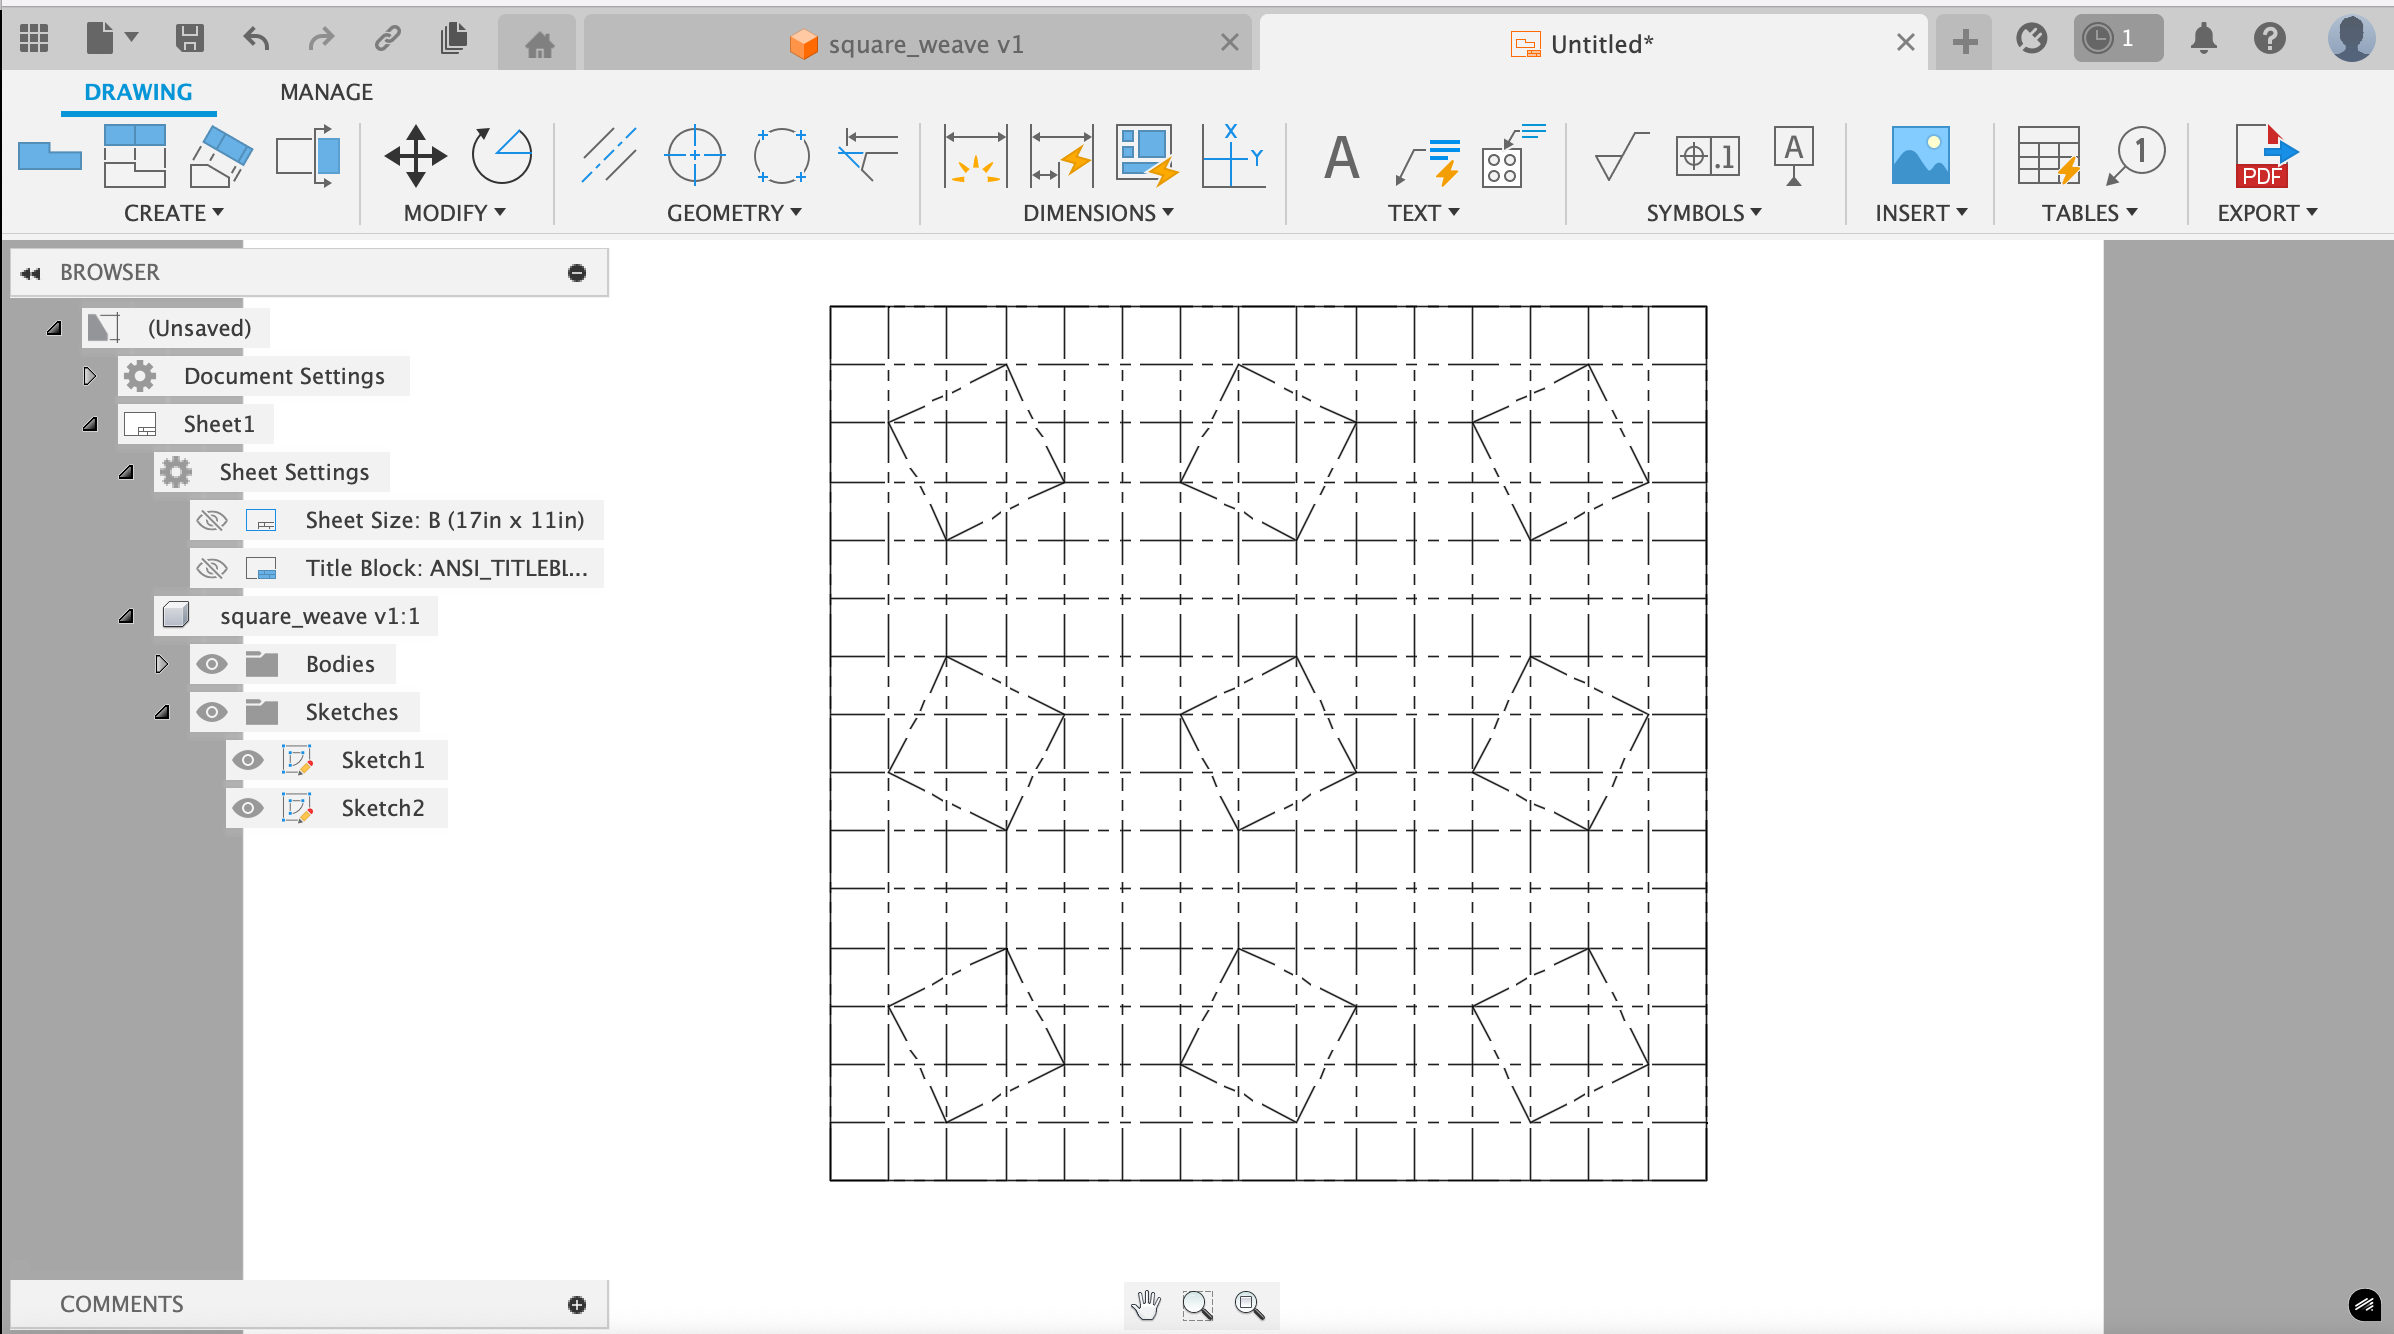This screenshot has width=2394, height=1334.
Task: Switch to the DRAWING ribbon tab
Action: 140,92
